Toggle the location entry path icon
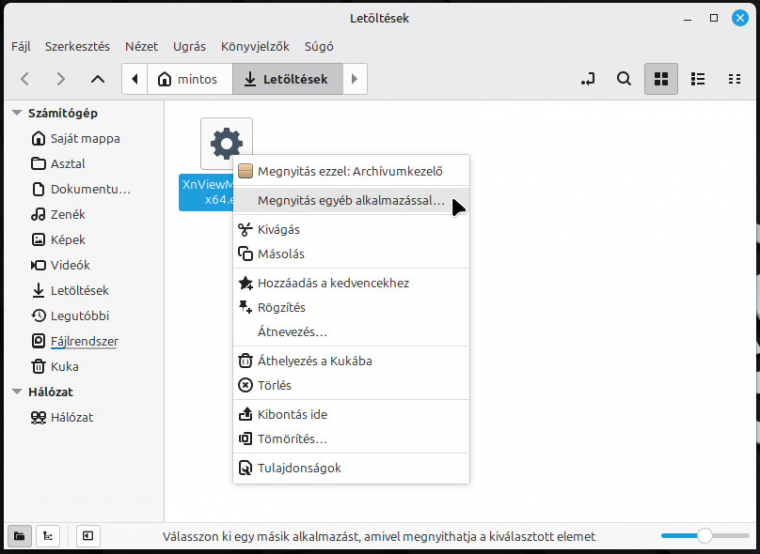 [587, 79]
